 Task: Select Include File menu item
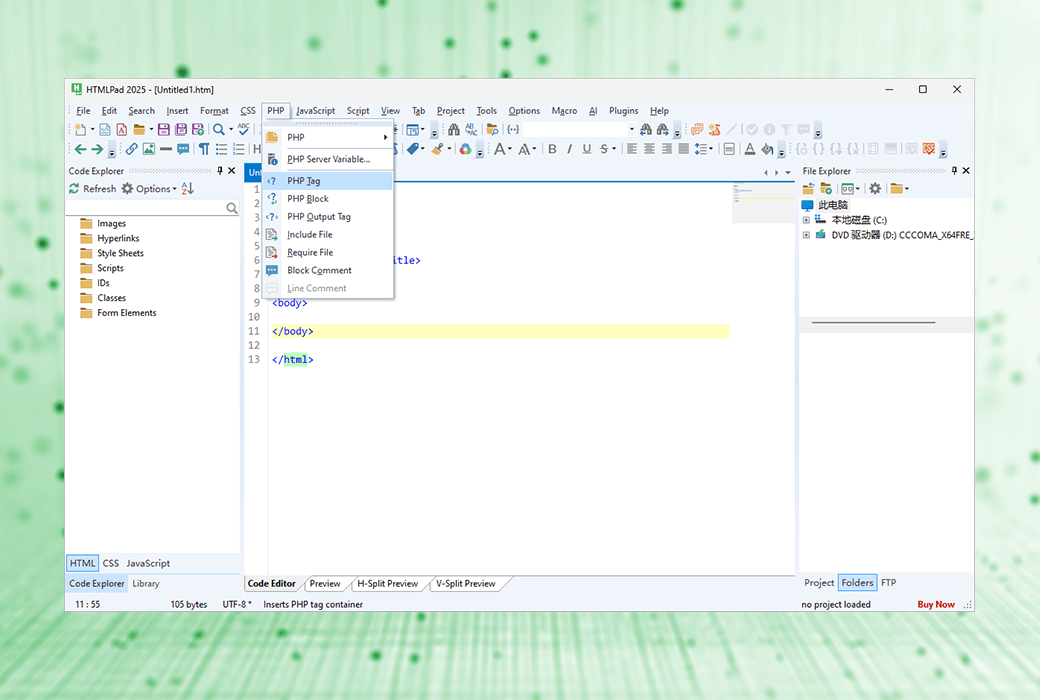(x=328, y=234)
